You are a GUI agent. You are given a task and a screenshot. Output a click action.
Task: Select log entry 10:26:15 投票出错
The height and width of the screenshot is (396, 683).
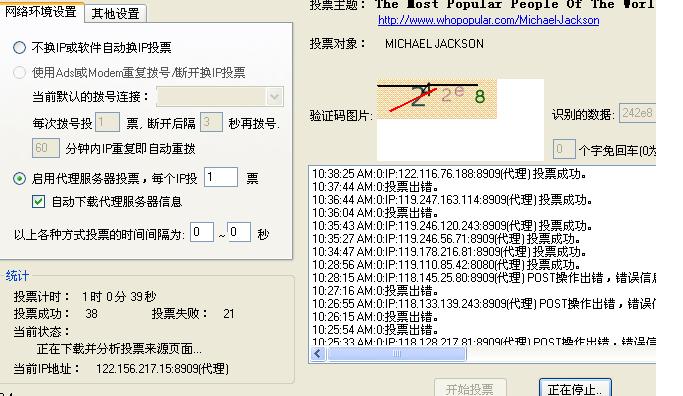(x=375, y=317)
